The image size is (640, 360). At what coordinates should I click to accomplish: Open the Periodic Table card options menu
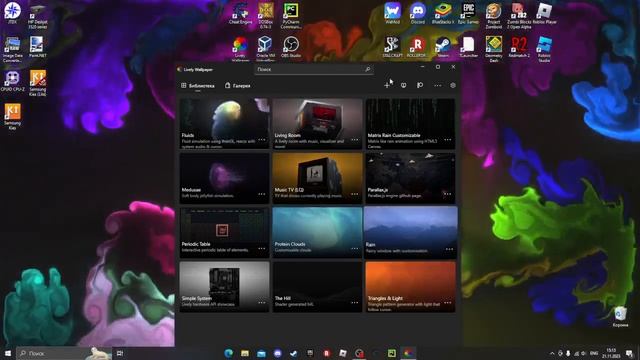[262, 248]
